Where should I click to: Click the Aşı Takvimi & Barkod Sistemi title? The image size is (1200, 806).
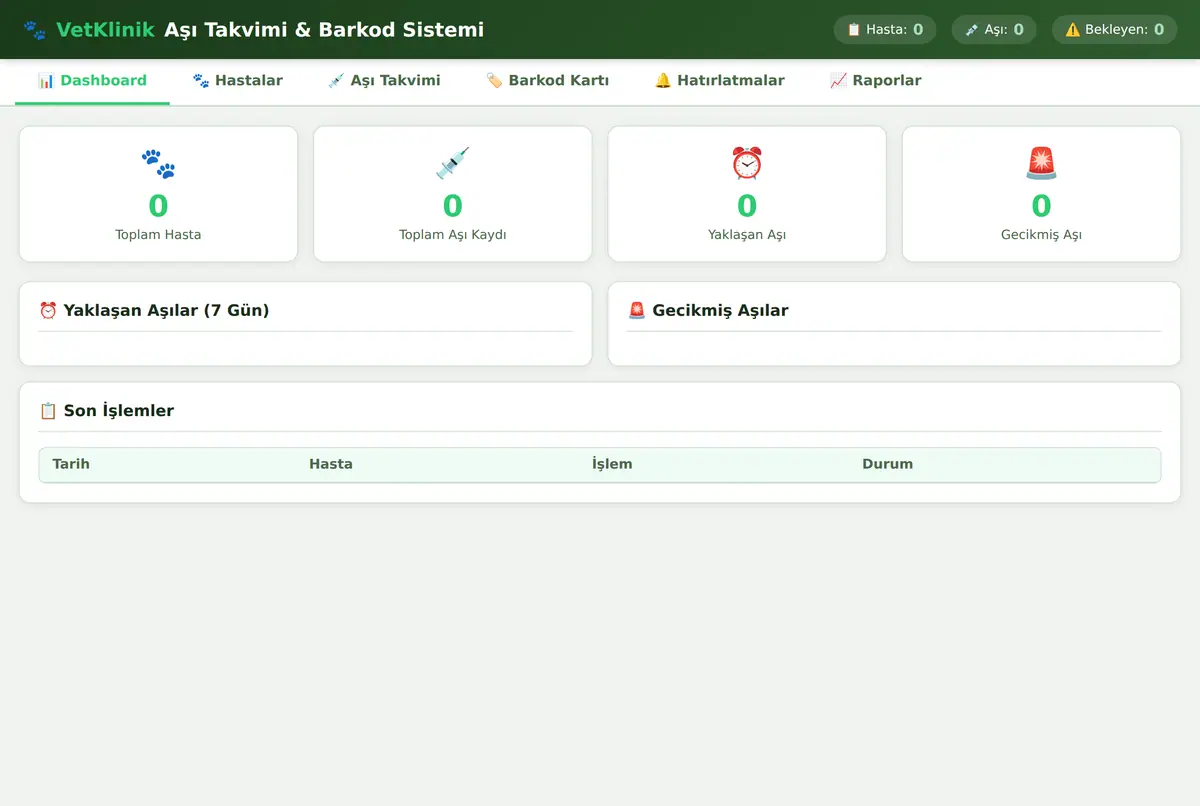324,30
